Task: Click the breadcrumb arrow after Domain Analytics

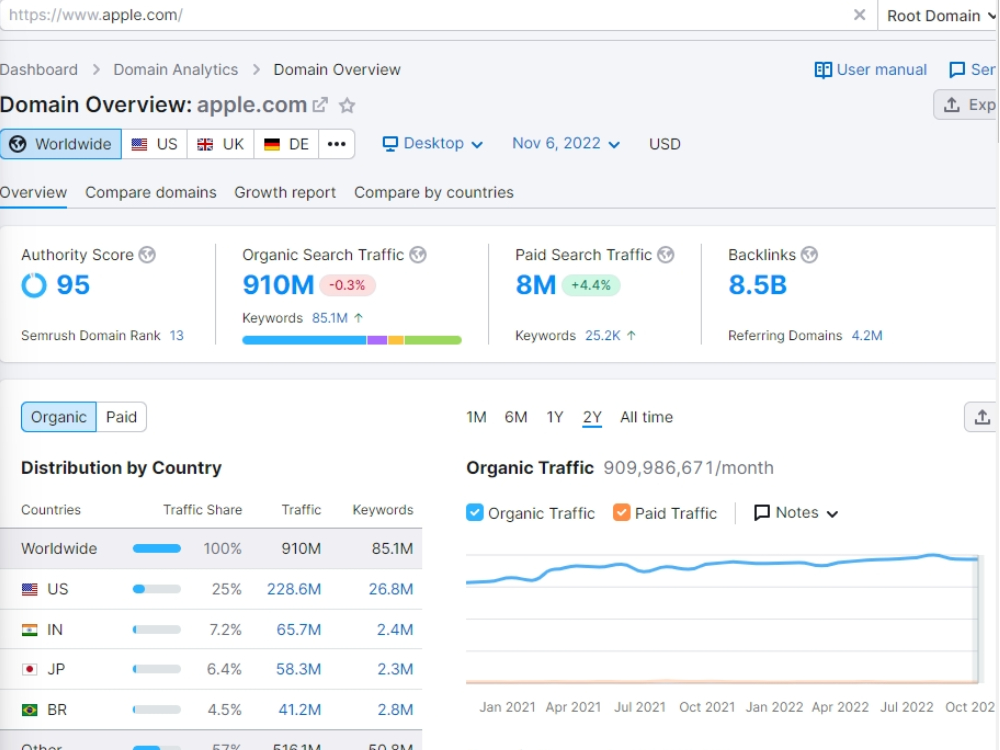Action: pyautogui.click(x=256, y=70)
